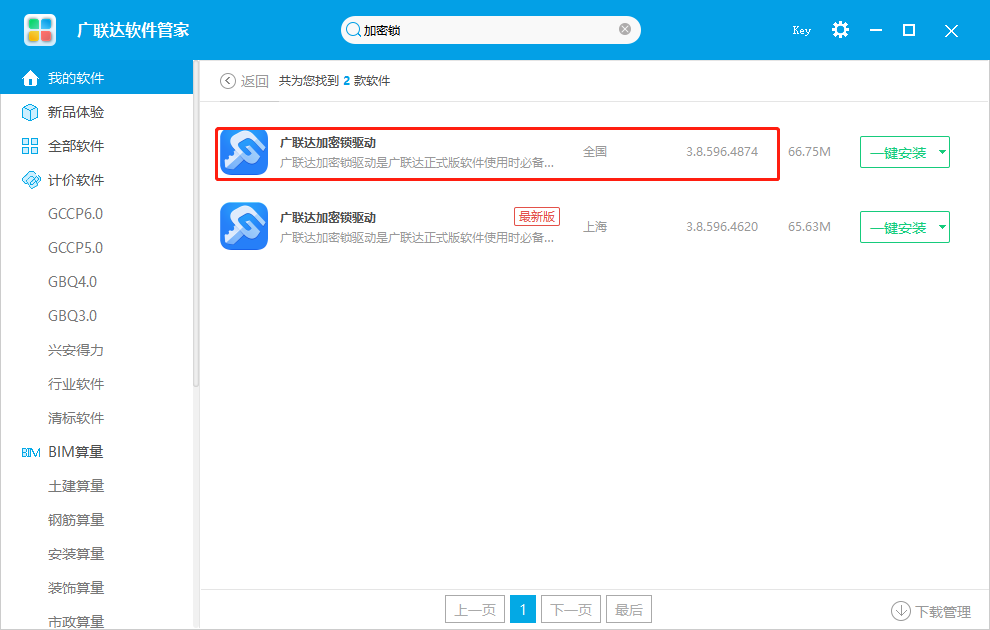The width and height of the screenshot is (990, 630).
Task: Click the 下载管理 download arrow icon
Action: pyautogui.click(x=900, y=610)
